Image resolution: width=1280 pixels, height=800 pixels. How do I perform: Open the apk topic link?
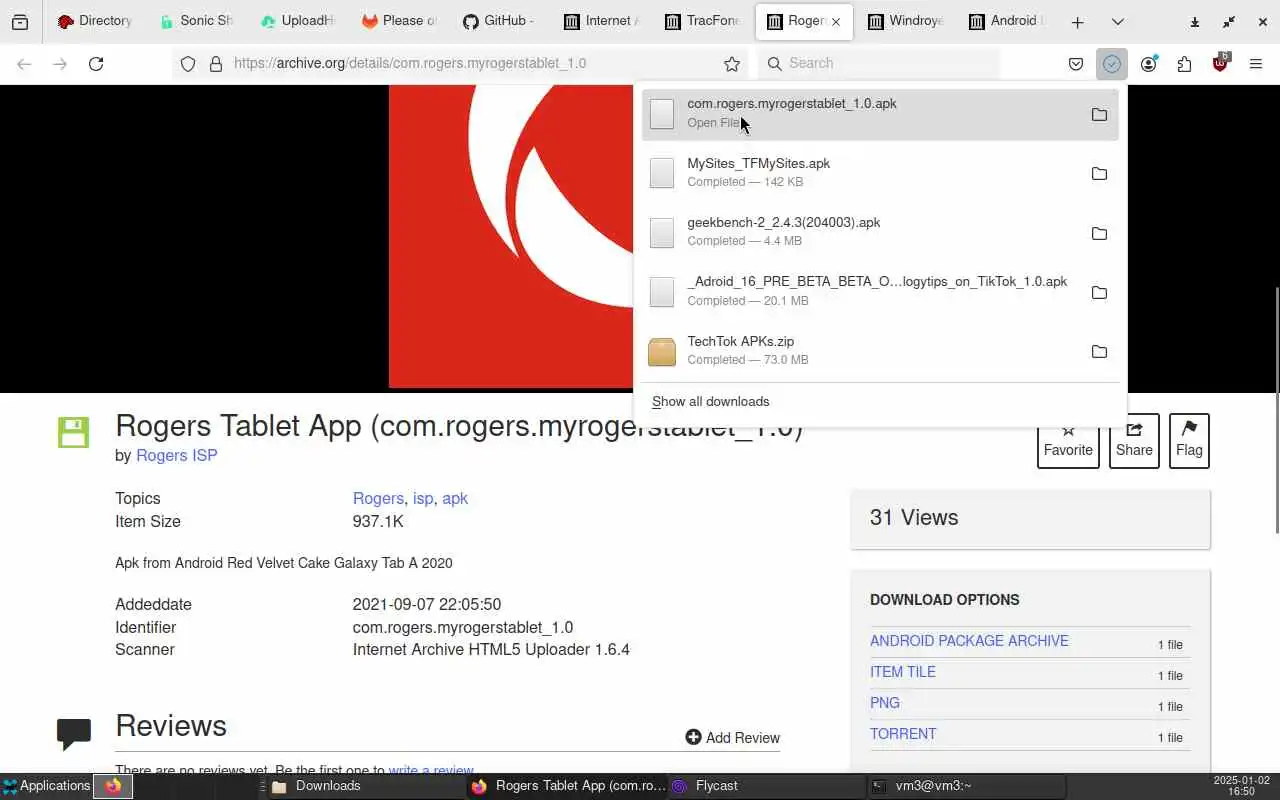pos(455,498)
